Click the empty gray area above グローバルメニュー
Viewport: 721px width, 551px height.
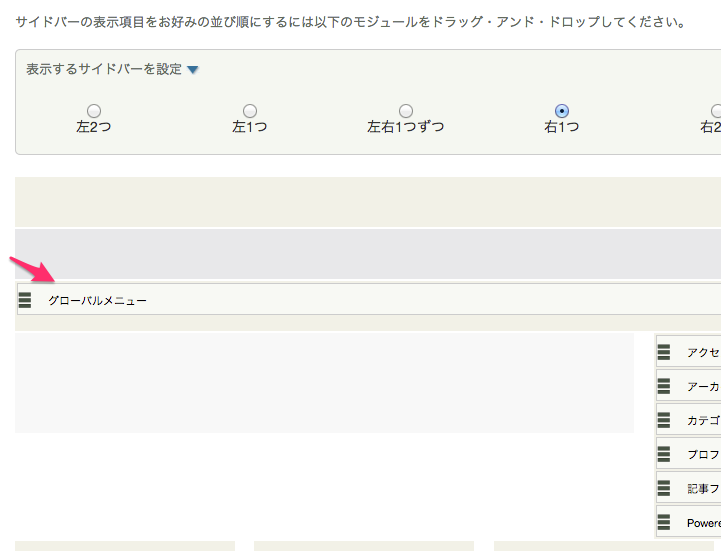368,254
